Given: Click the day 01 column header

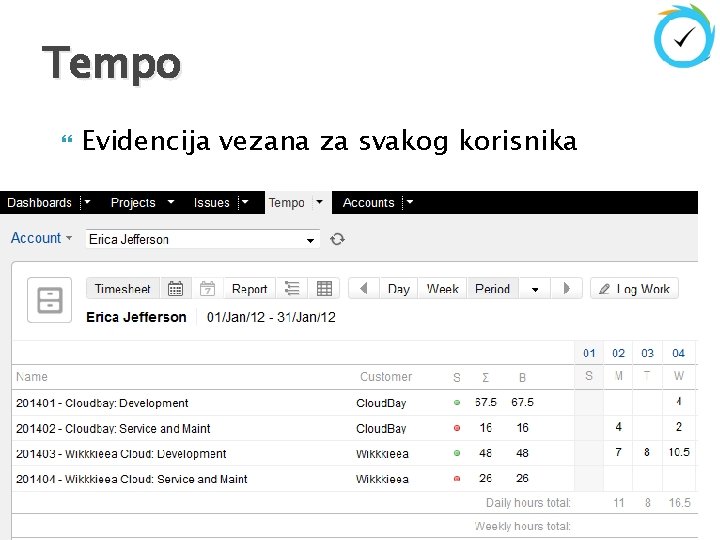Looking at the screenshot, I should (589, 353).
